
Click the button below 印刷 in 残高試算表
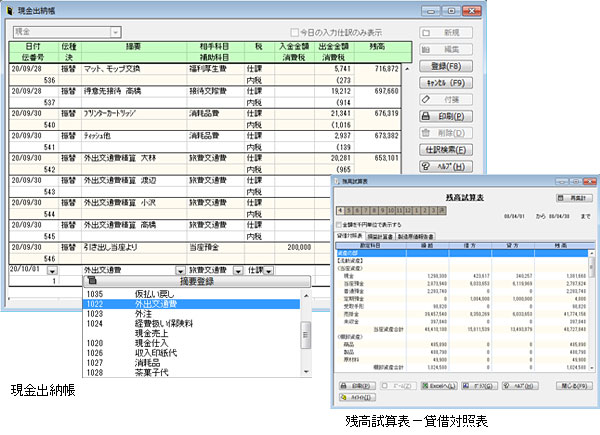(357, 397)
